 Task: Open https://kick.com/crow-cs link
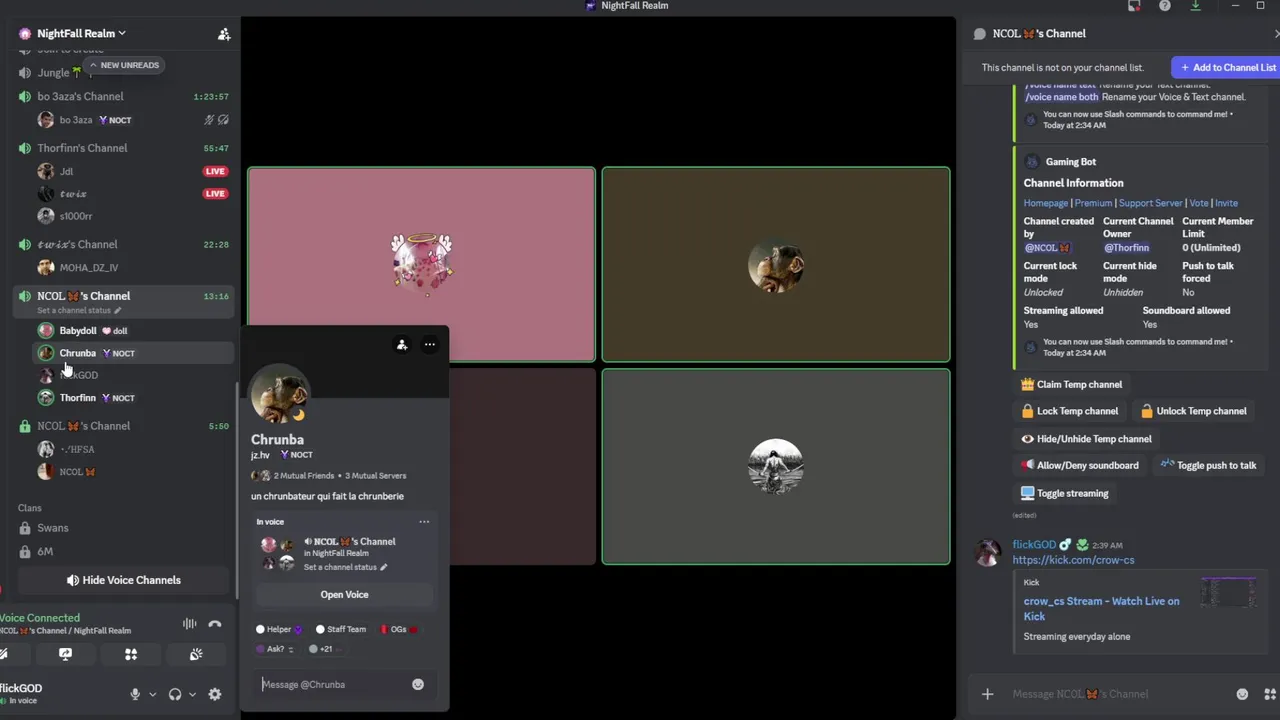[x=1073, y=560]
